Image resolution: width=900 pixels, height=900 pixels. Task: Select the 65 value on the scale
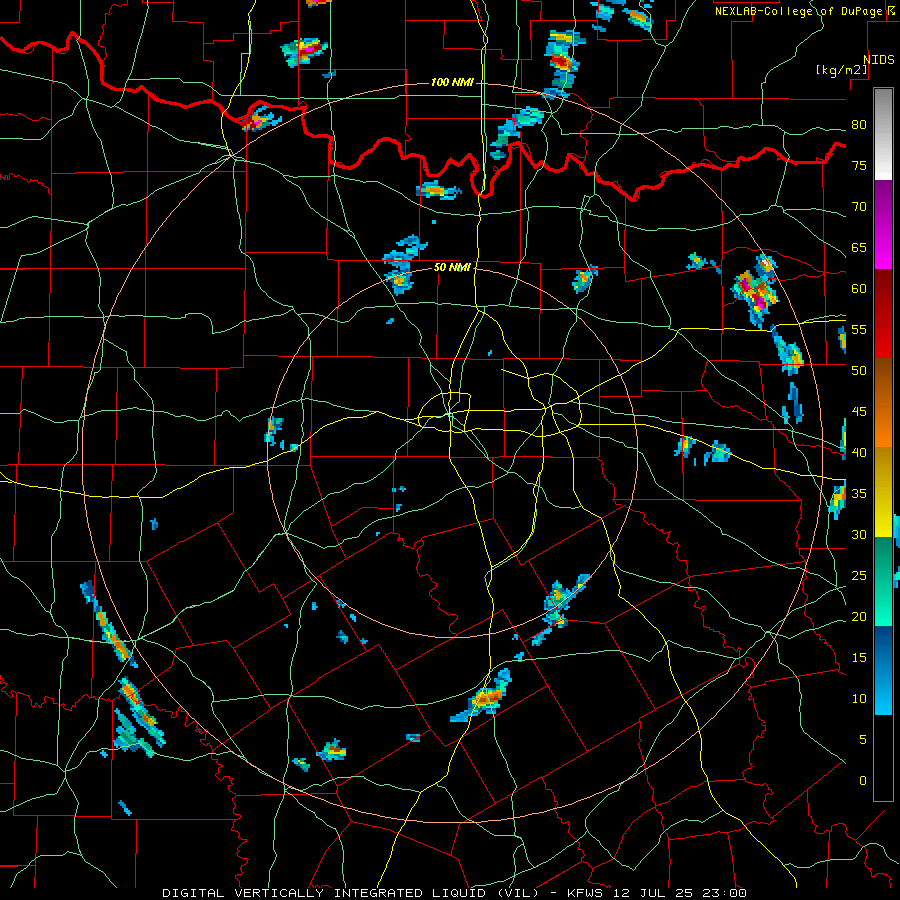click(859, 247)
